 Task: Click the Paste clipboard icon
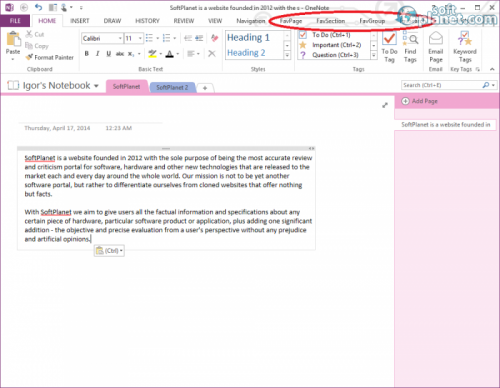click(13, 39)
